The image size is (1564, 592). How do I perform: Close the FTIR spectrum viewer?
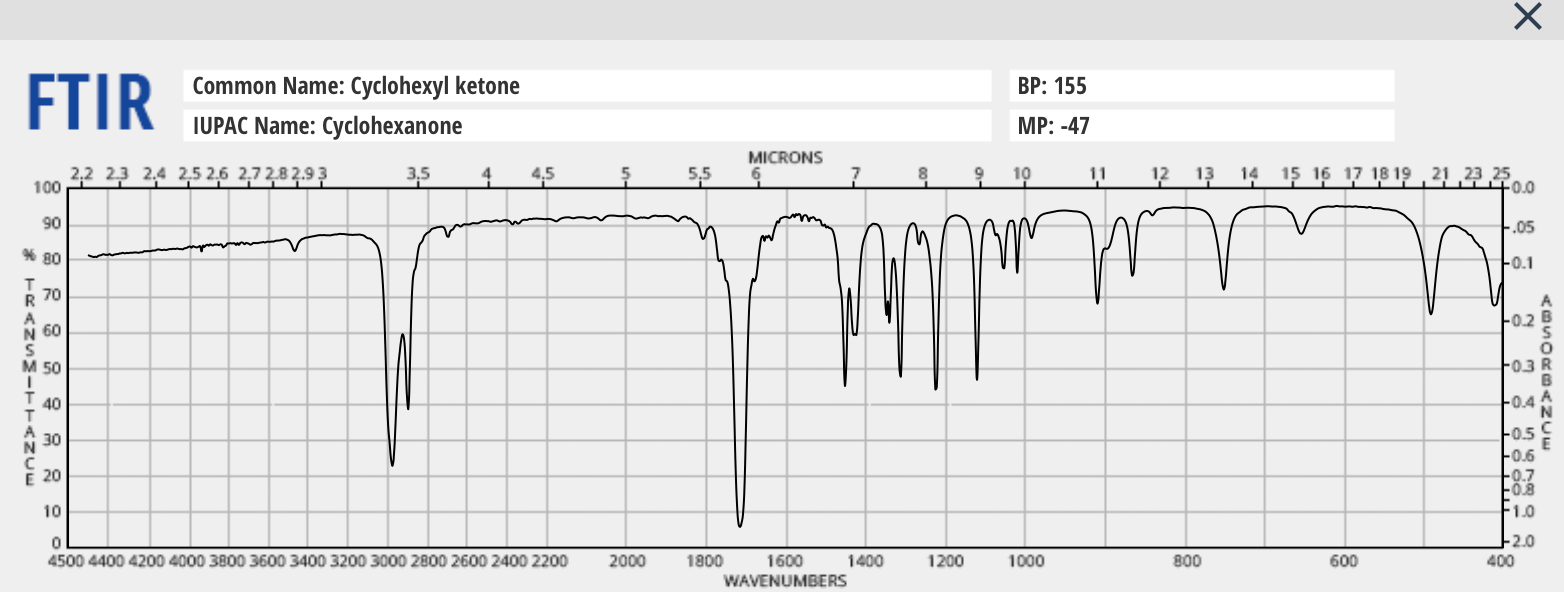[1527, 17]
